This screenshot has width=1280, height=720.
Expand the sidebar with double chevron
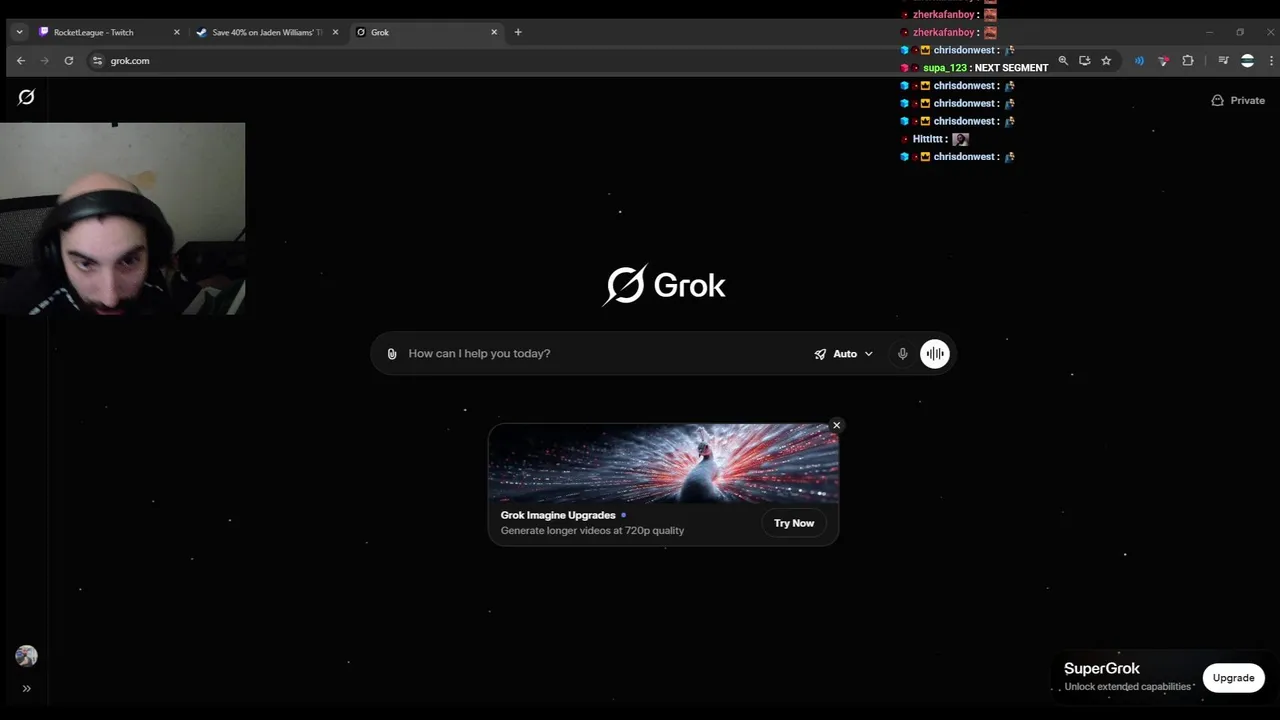pyautogui.click(x=26, y=688)
